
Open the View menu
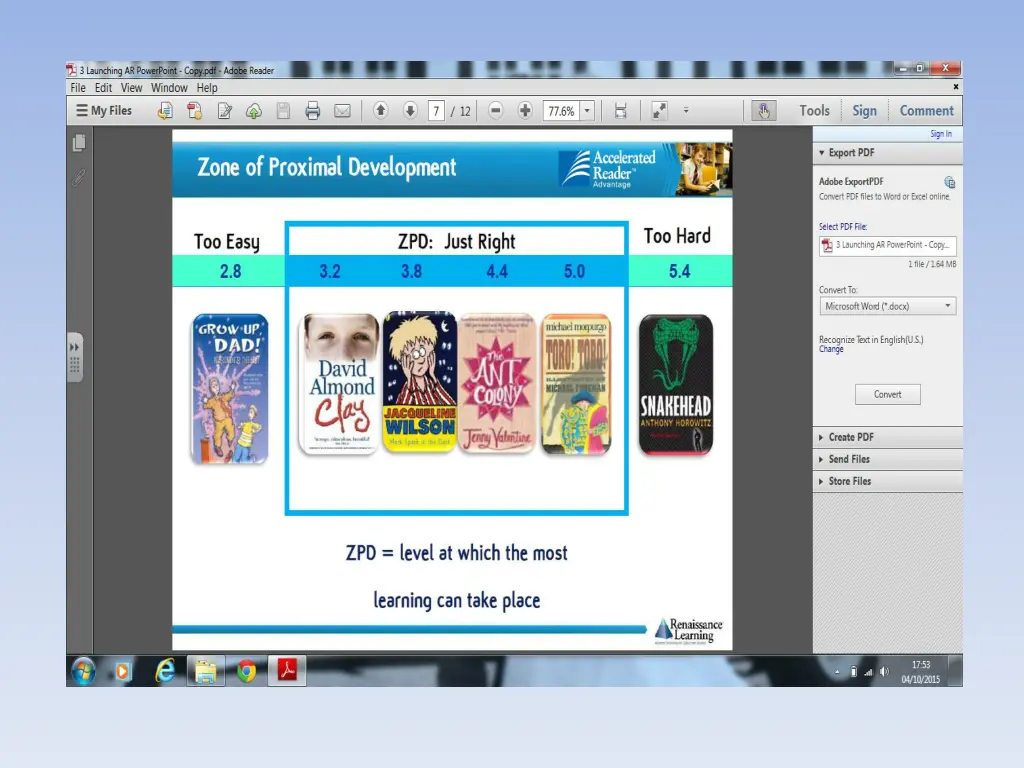point(131,88)
